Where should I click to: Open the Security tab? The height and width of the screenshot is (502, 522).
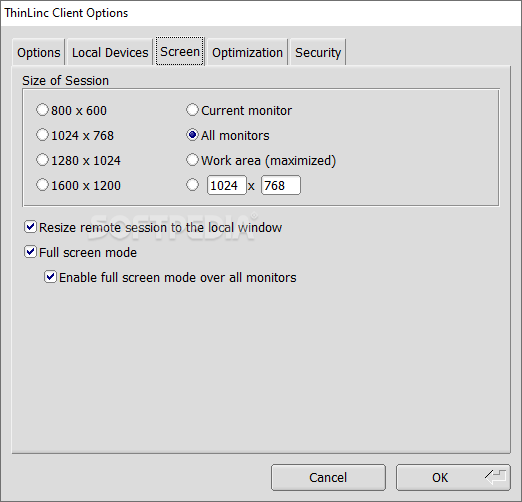coord(318,52)
